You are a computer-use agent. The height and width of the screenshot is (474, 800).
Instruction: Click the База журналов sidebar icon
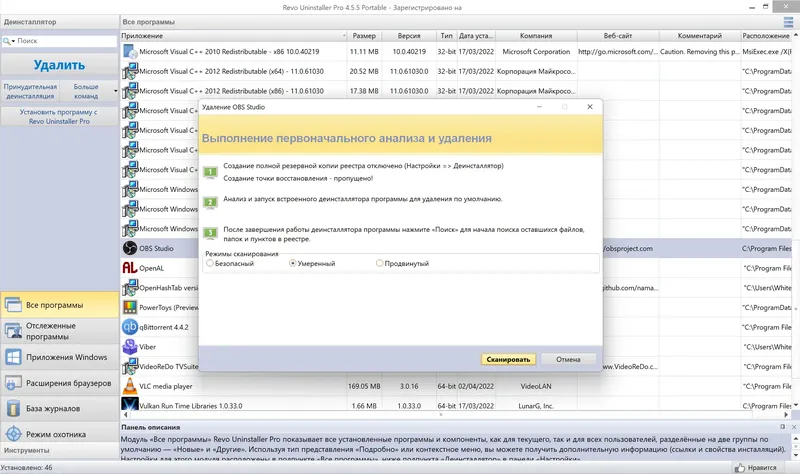click(13, 408)
